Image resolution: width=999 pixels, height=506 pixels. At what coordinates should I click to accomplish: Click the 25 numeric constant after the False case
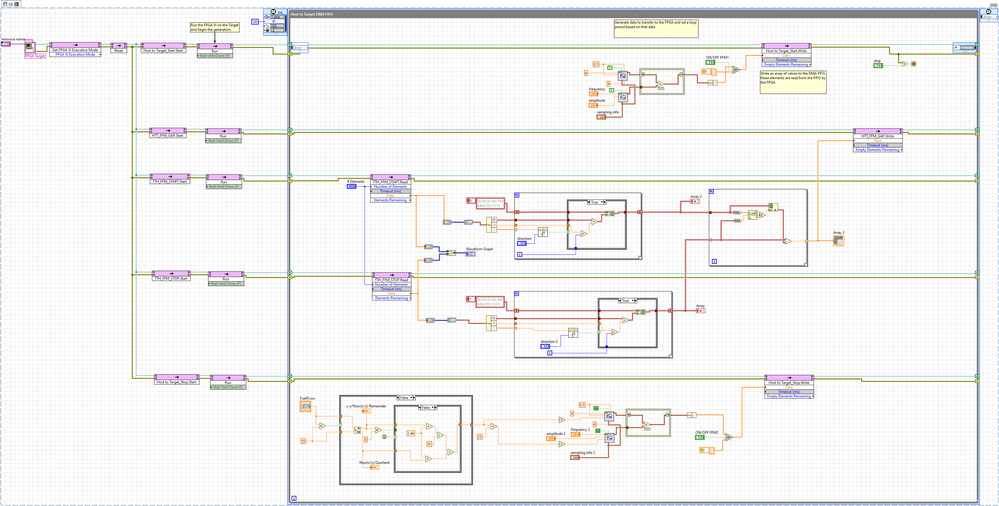(x=479, y=437)
